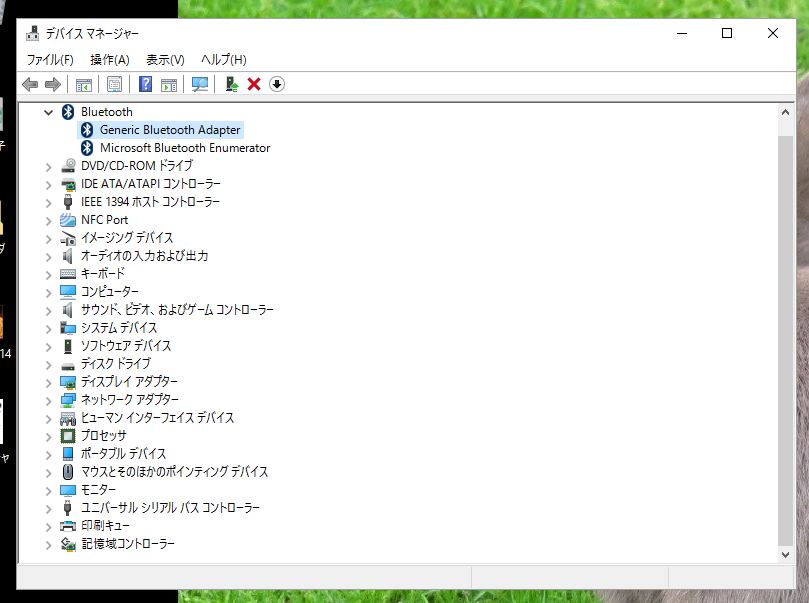Click the scrollbar down arrow
Viewport: 809px width, 603px height.
click(785, 555)
